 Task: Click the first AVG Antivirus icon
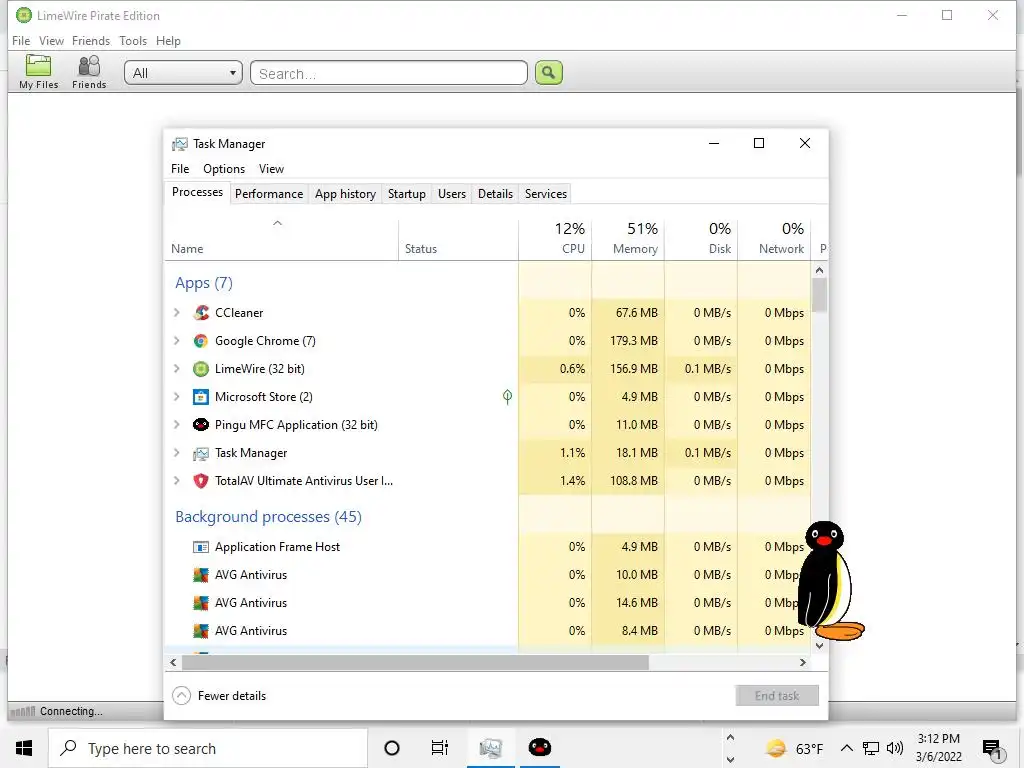click(x=201, y=575)
